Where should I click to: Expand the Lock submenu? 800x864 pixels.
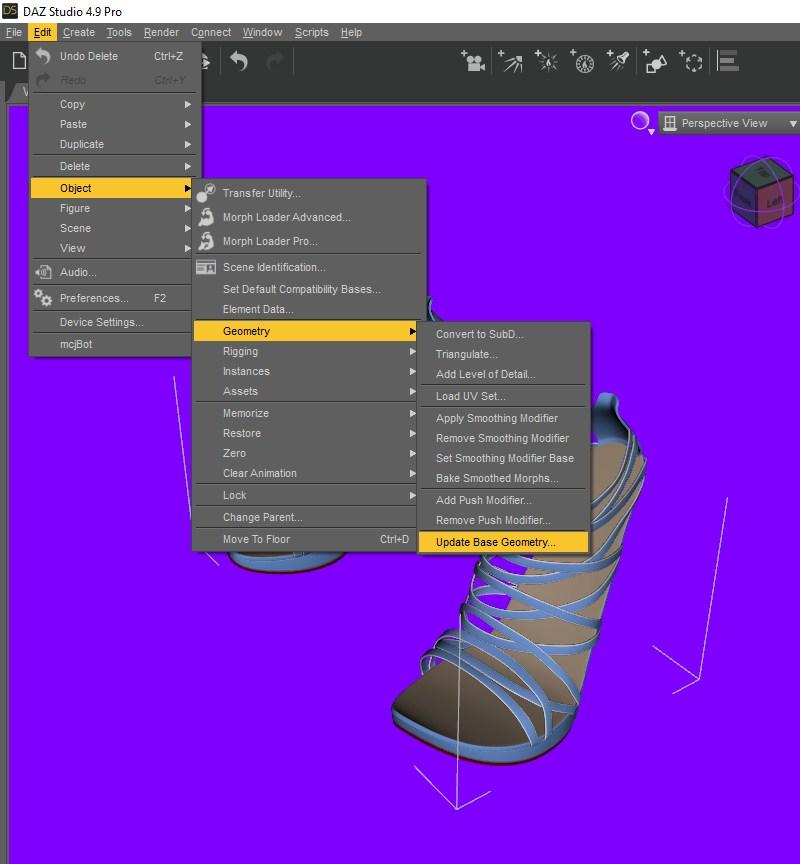[x=307, y=495]
